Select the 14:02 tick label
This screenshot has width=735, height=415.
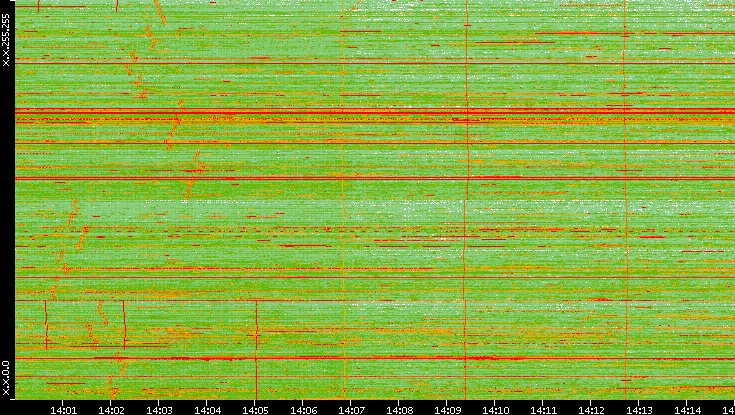111,410
